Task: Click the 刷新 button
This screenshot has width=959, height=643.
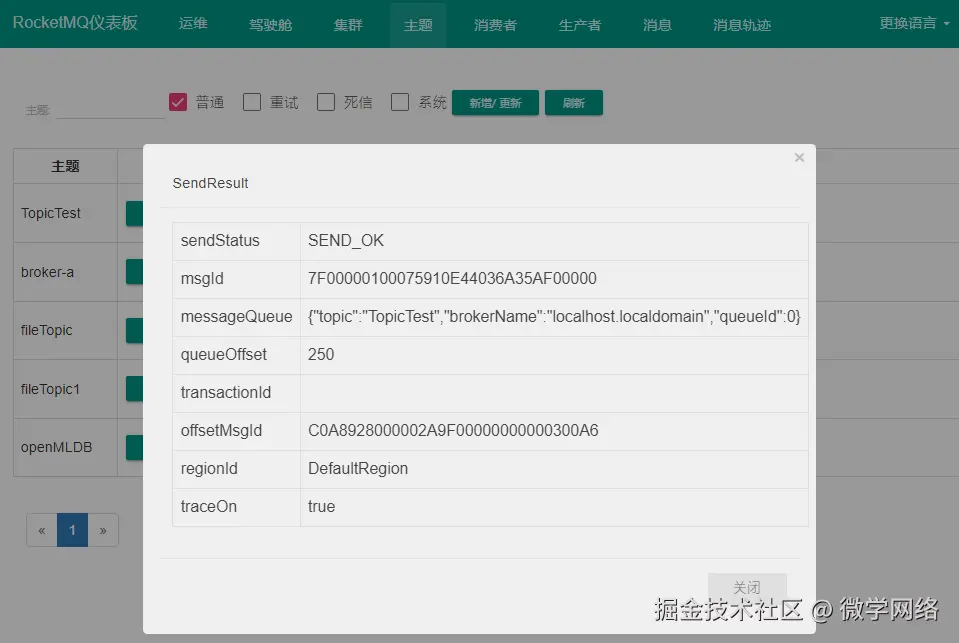Action: (x=574, y=103)
